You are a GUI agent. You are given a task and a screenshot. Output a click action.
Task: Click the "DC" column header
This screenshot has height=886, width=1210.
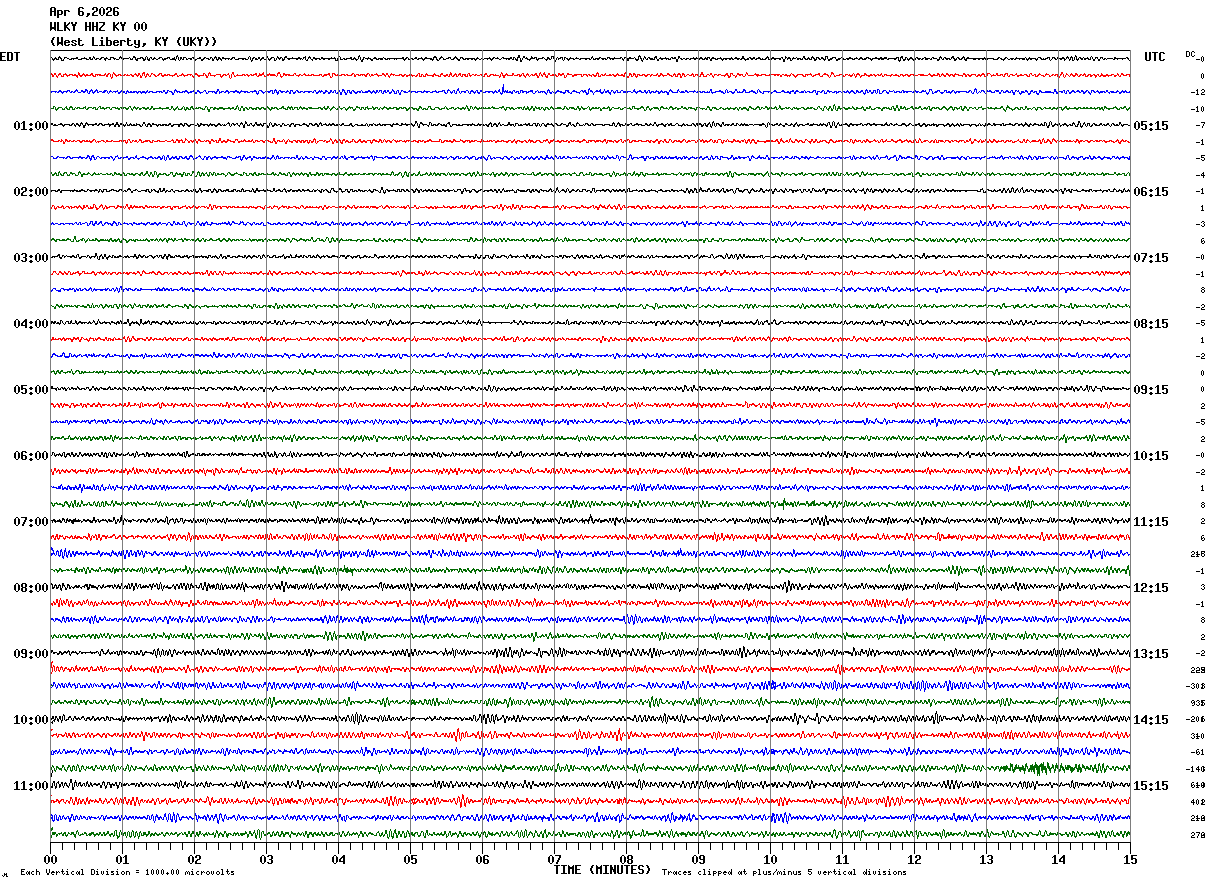(x=1190, y=54)
